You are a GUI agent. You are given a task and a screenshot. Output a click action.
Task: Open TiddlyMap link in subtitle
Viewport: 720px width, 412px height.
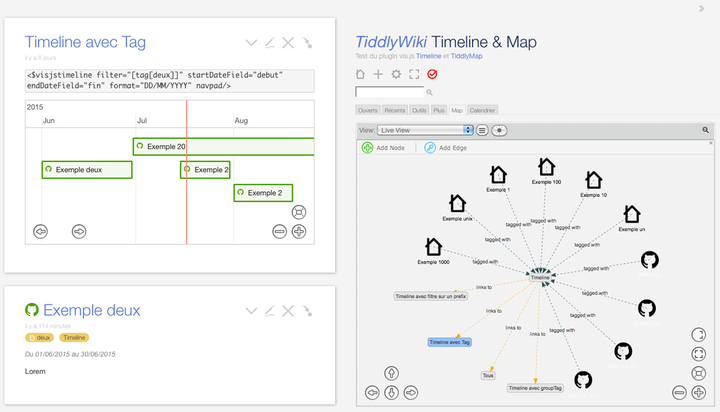pos(467,56)
